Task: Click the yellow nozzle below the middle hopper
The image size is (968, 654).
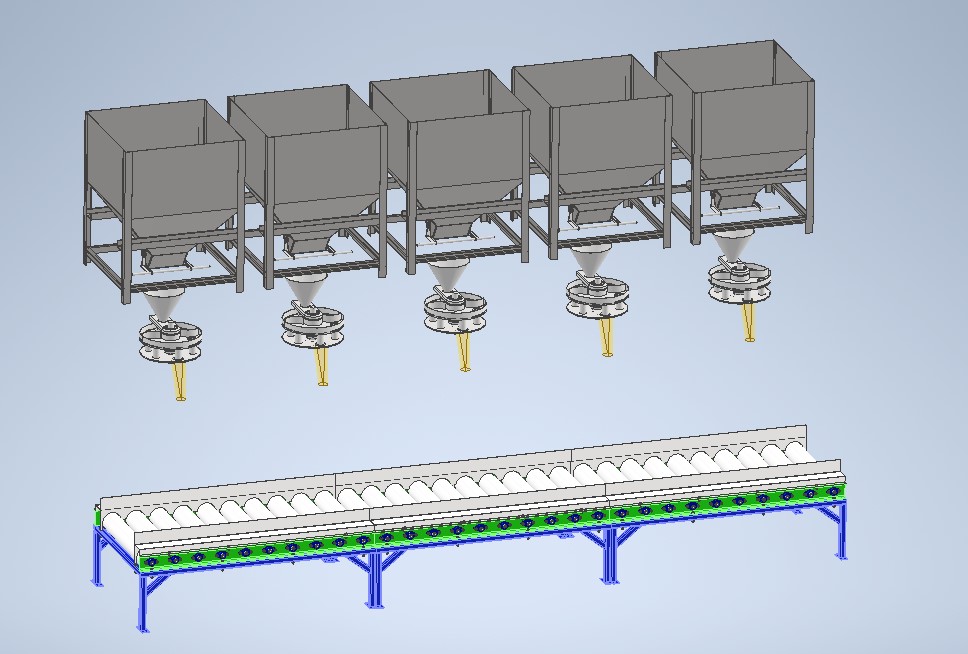Action: [x=464, y=353]
